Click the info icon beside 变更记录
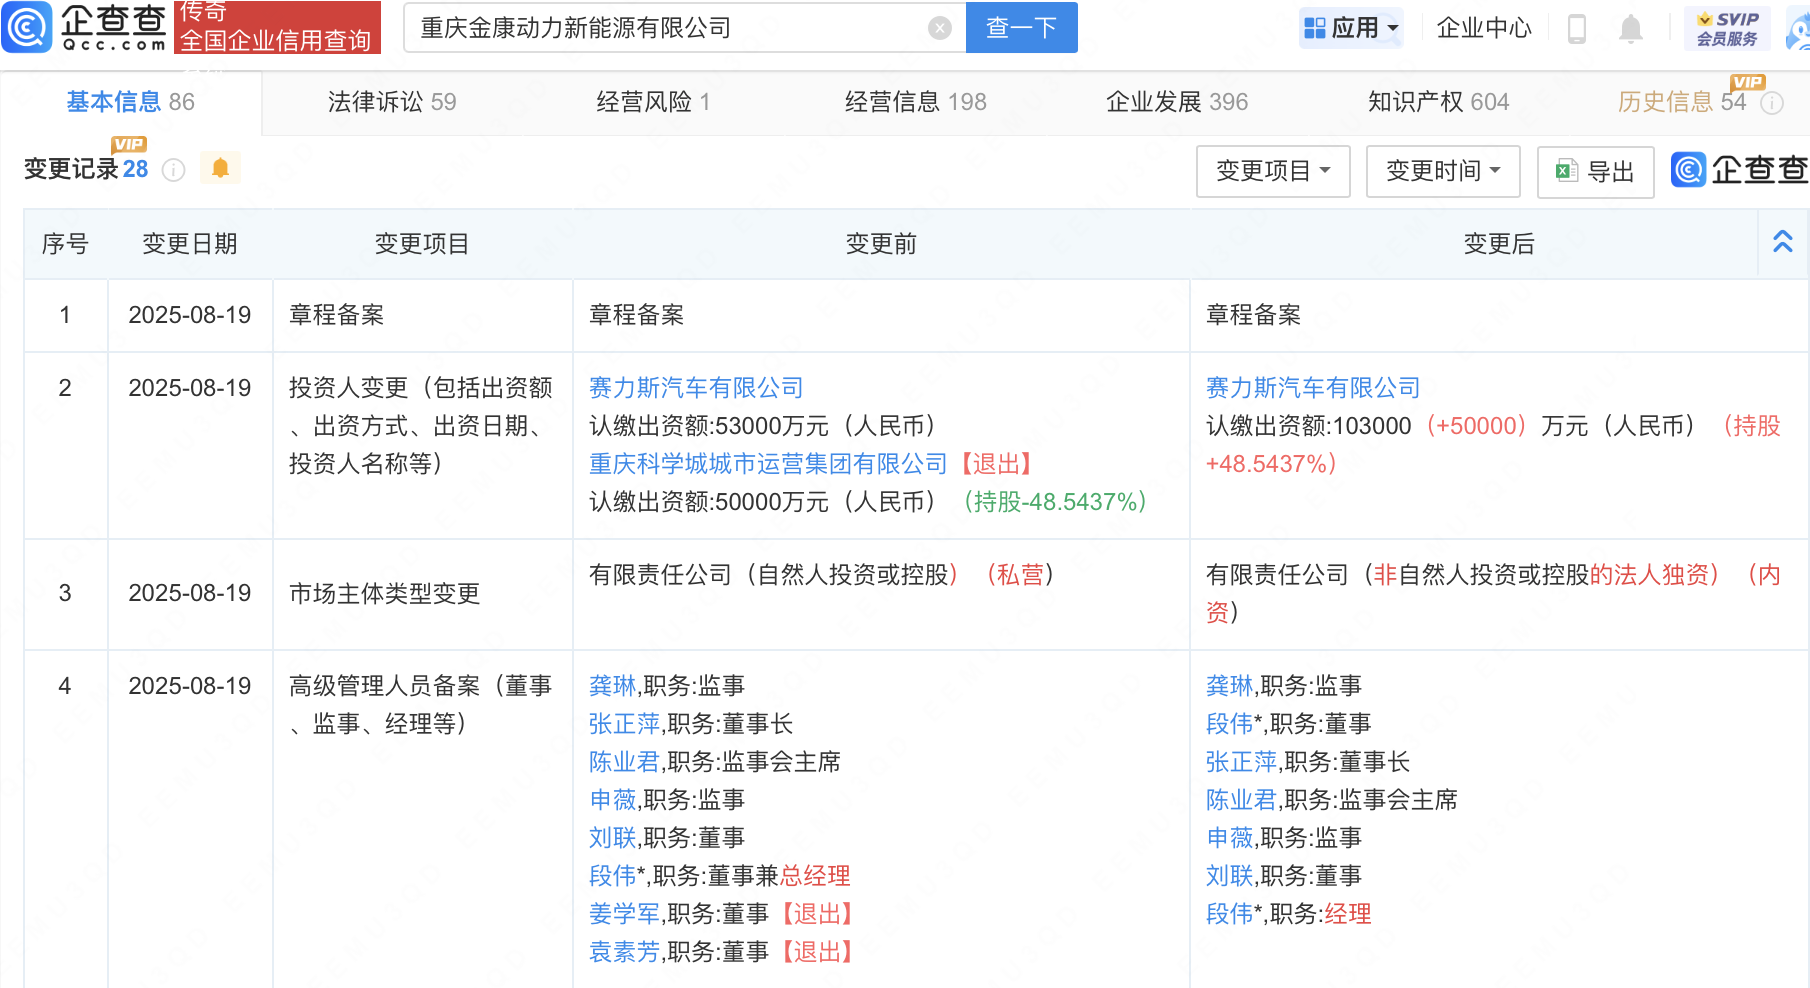Screen dimensions: 1810x988 (x=173, y=170)
